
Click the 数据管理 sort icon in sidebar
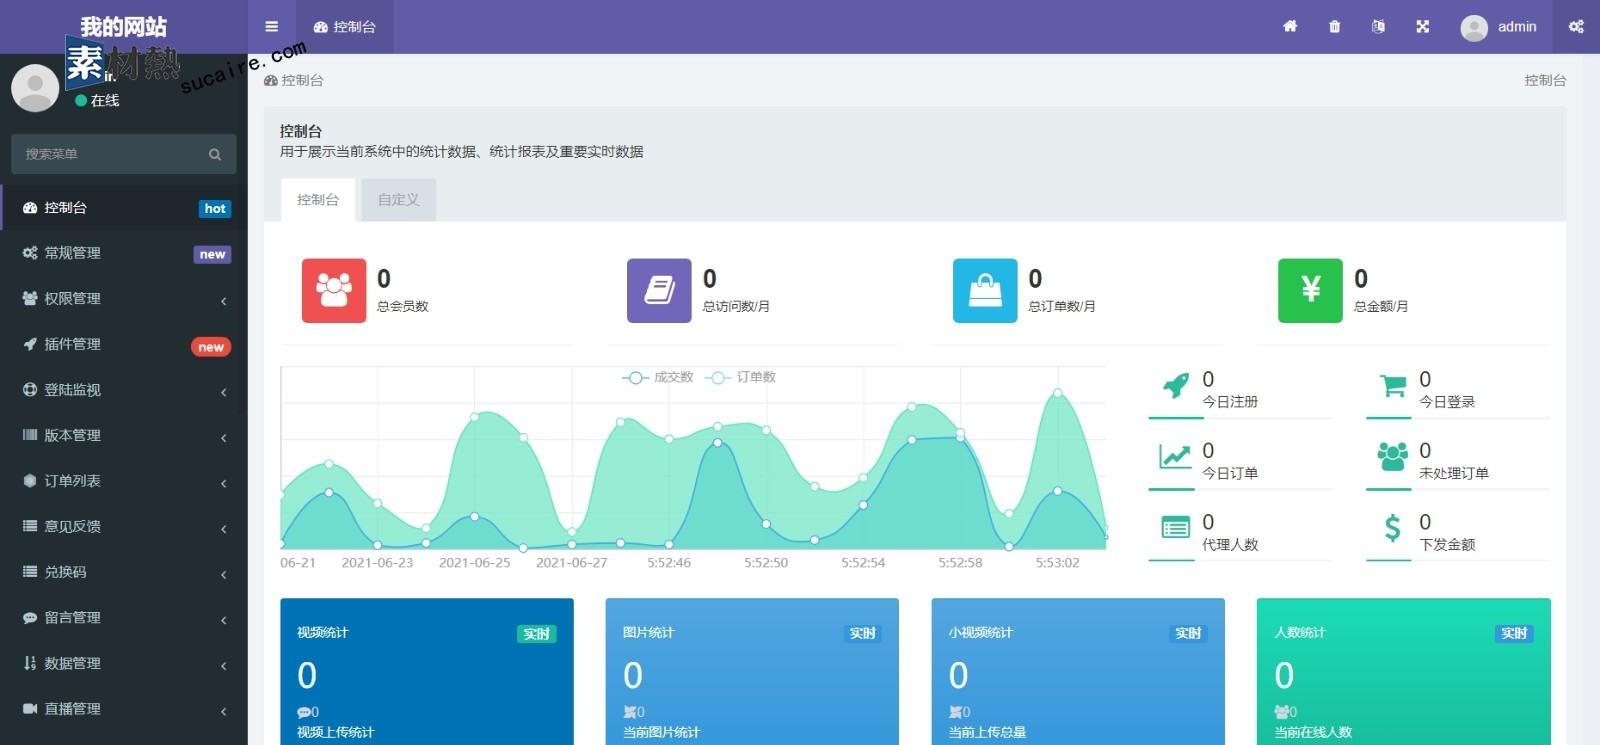(30, 663)
